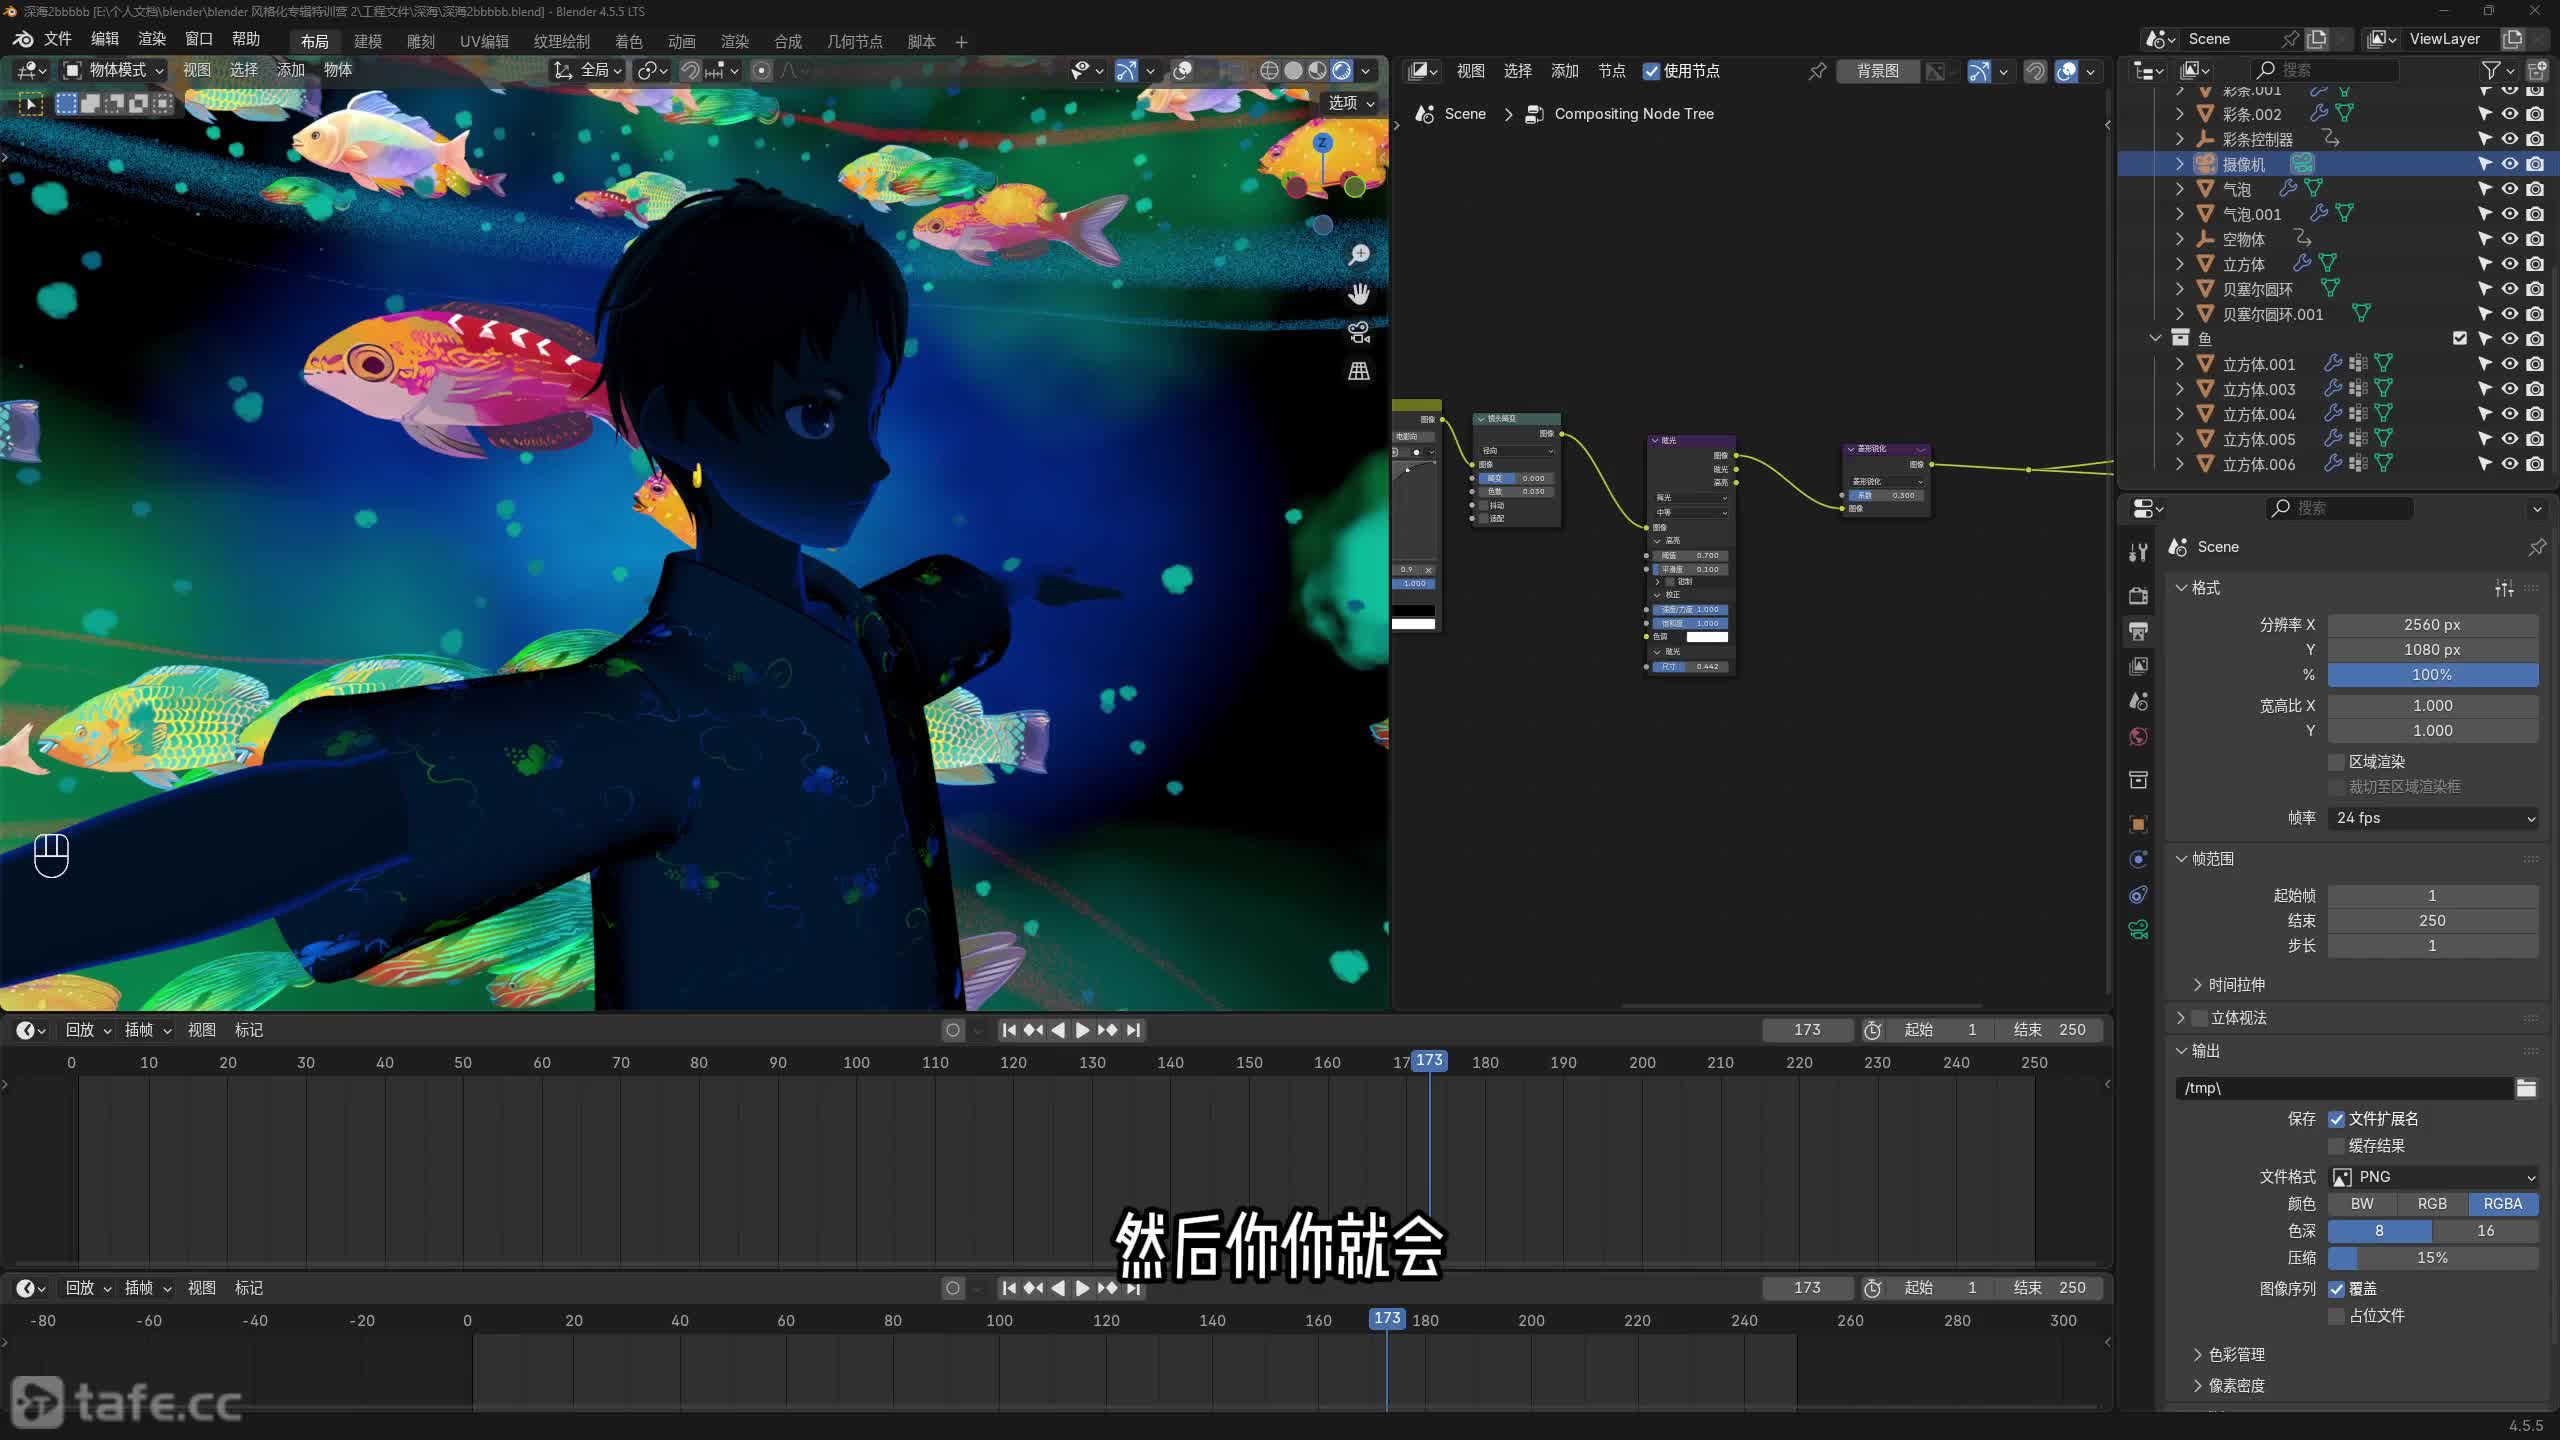The image size is (2560, 1440).
Task: Switch to orthographic grid view icon
Action: (1359, 371)
